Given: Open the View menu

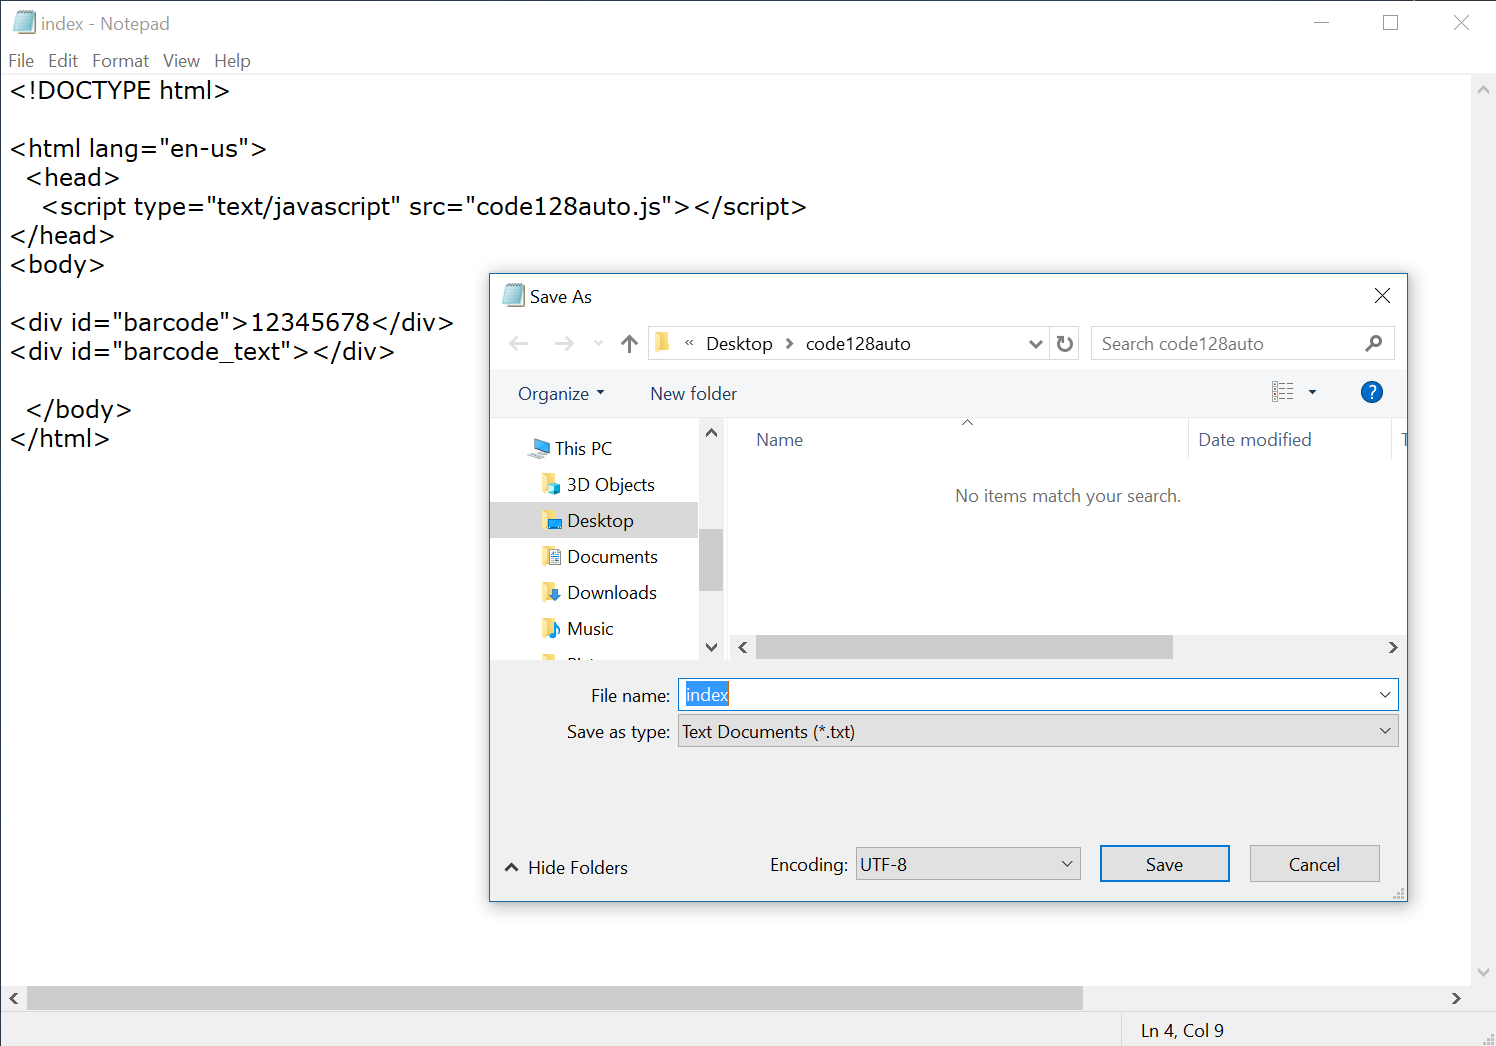Looking at the screenshot, I should click(x=181, y=61).
